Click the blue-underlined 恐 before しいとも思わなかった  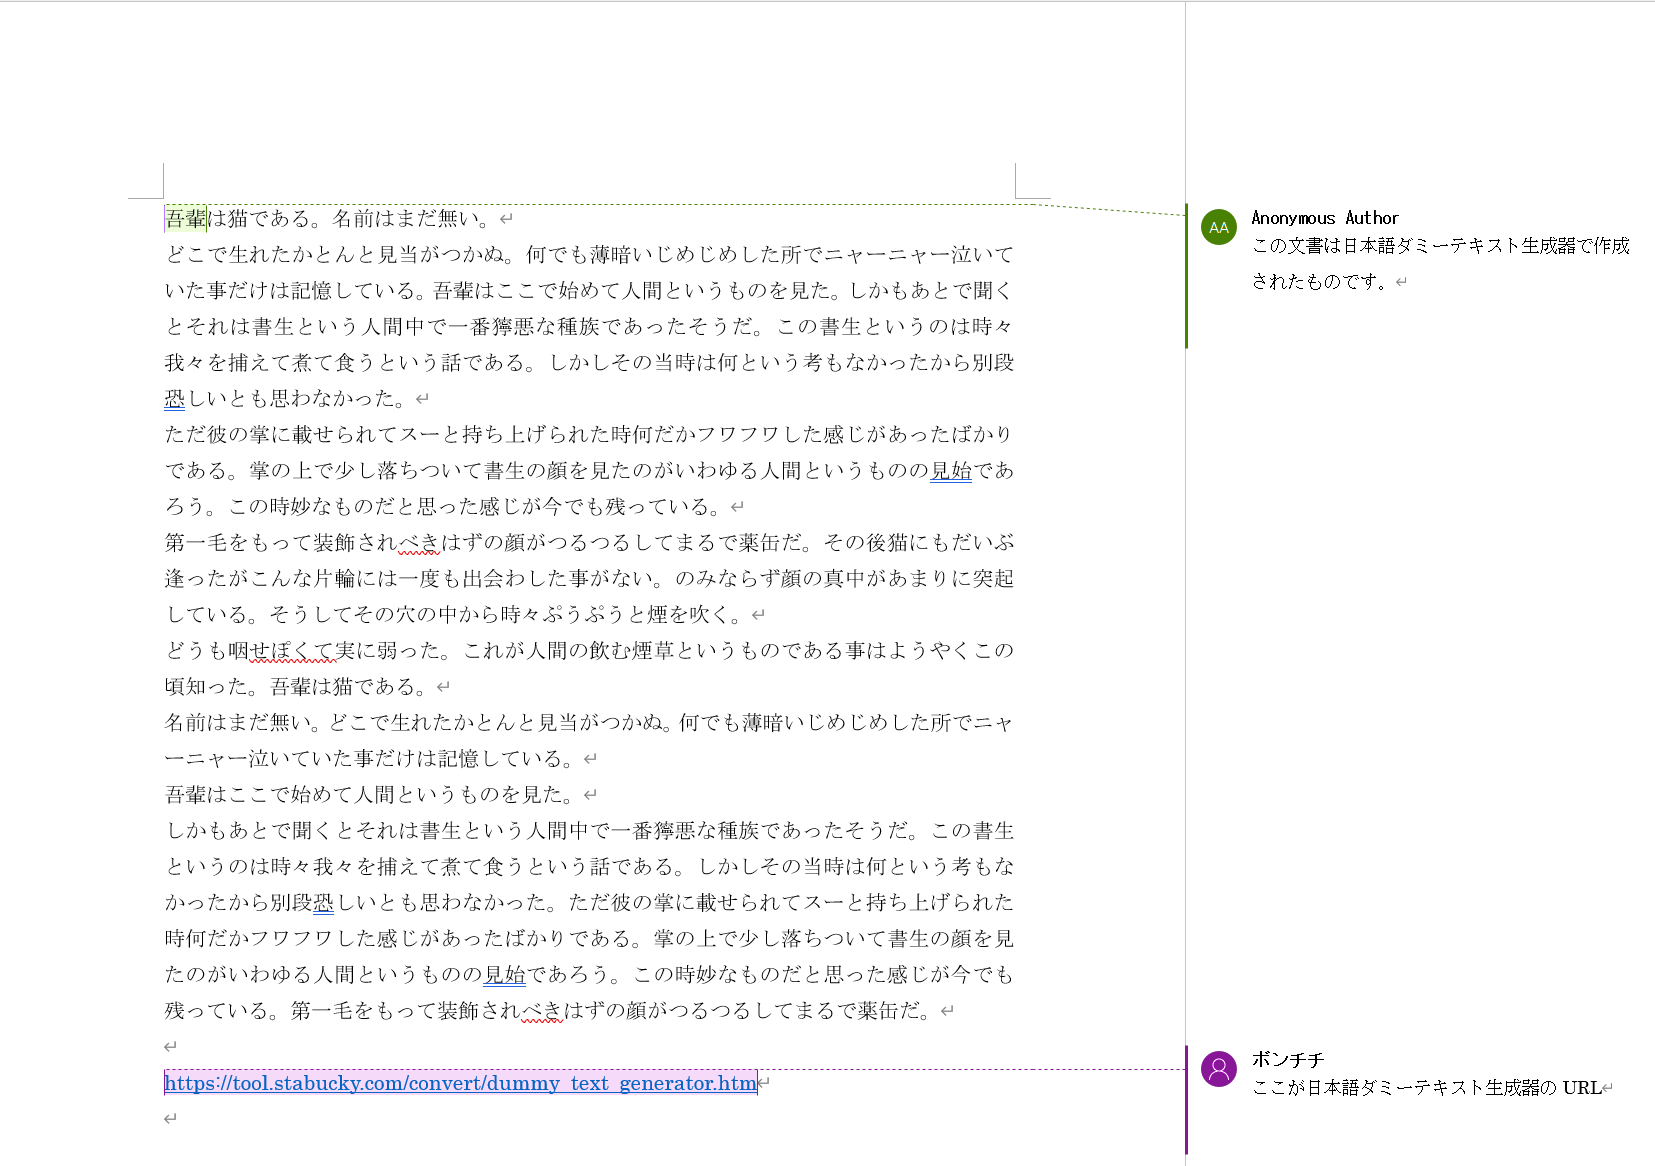click(175, 399)
